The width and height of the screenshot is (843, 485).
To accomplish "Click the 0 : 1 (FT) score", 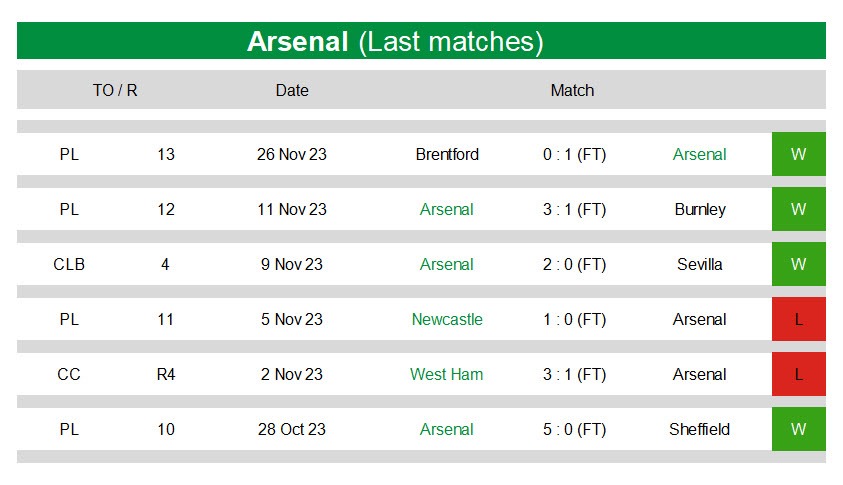I will click(x=574, y=154).
